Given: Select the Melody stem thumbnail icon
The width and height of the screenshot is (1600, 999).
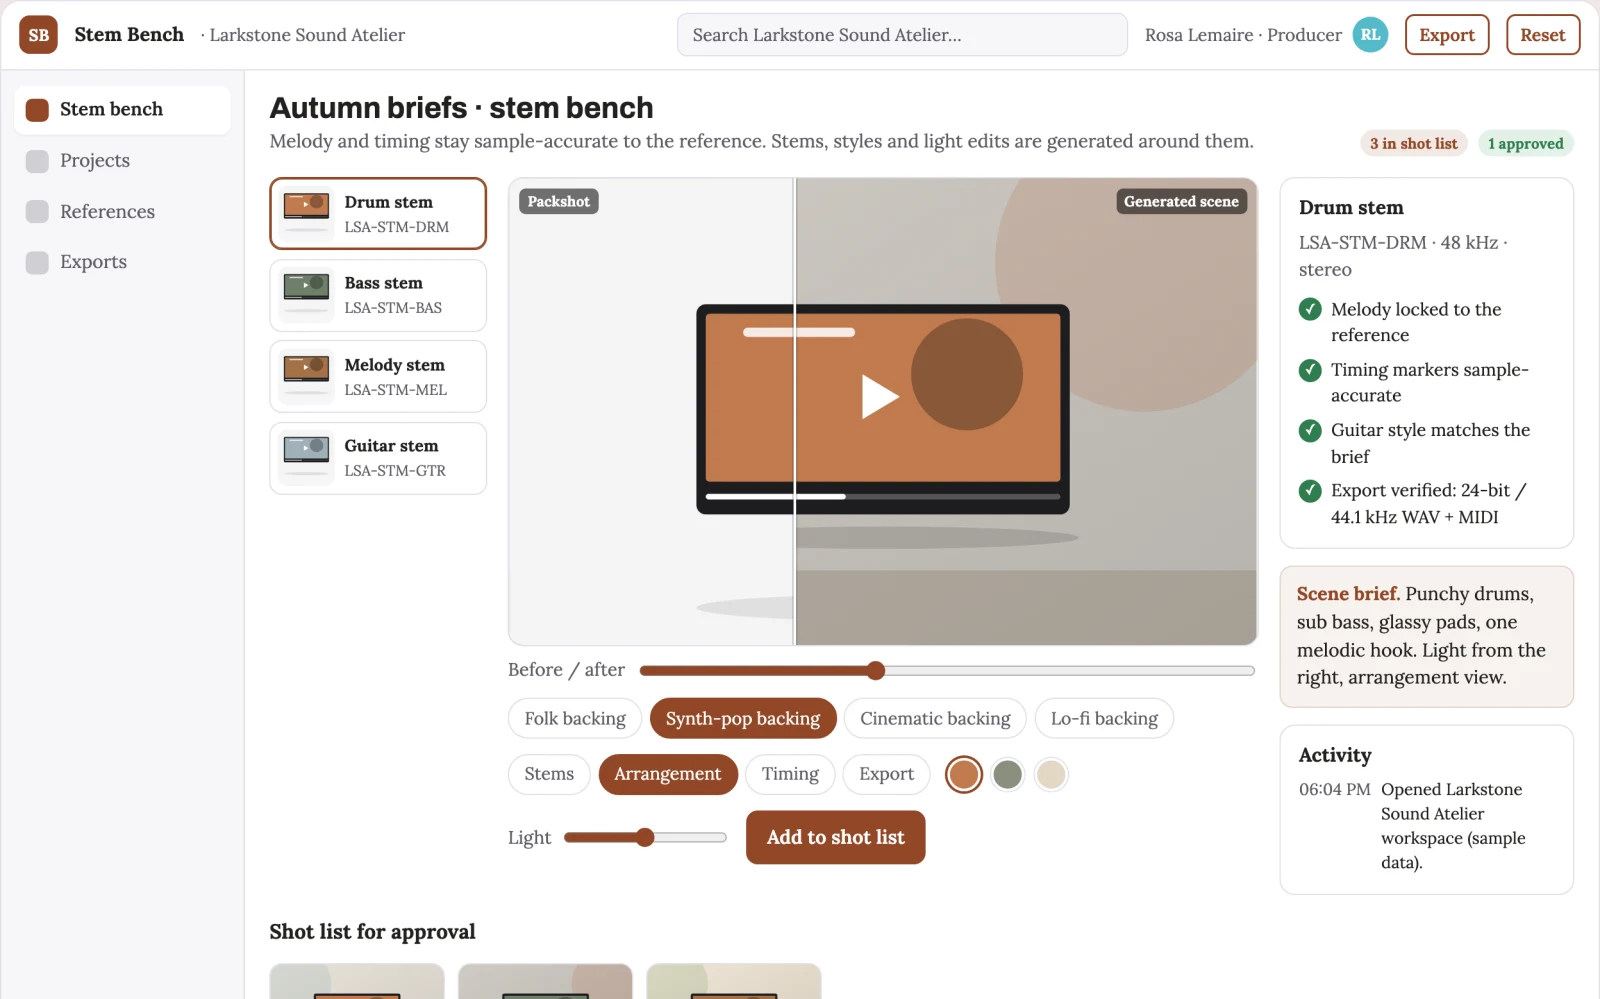Looking at the screenshot, I should tap(306, 376).
